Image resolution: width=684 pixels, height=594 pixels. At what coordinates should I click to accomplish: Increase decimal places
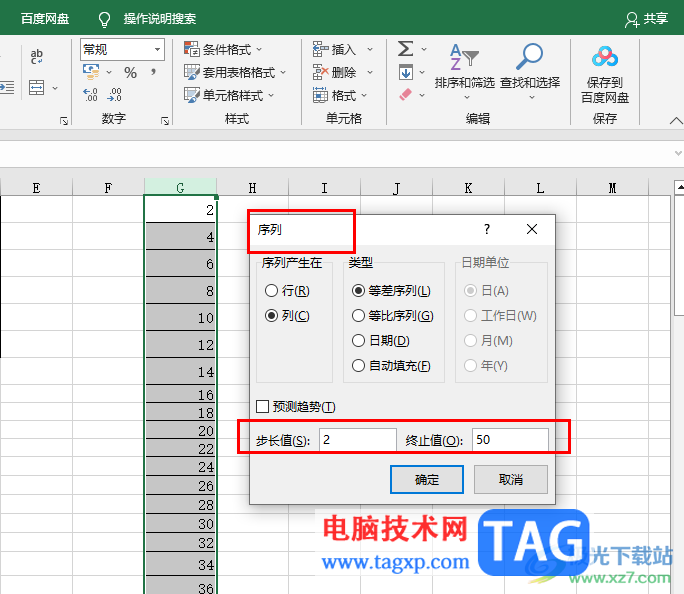point(90,95)
